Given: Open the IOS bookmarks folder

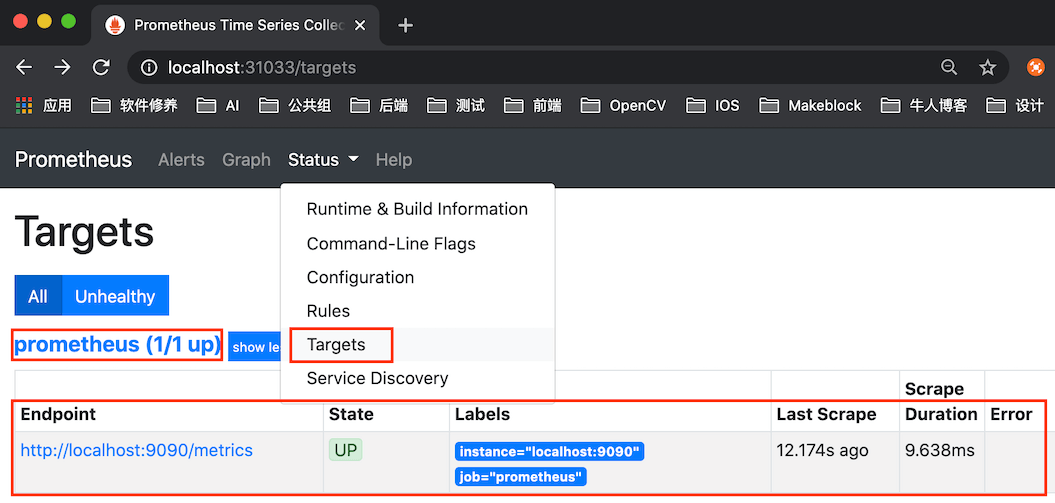Looking at the screenshot, I should [713, 106].
